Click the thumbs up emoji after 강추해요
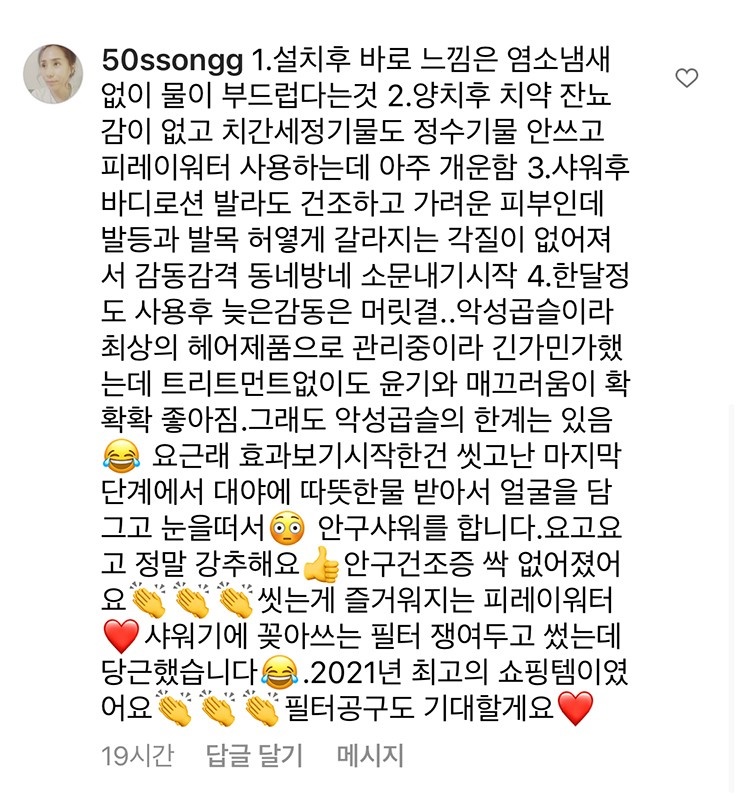This screenshot has width=740, height=796. [x=321, y=564]
